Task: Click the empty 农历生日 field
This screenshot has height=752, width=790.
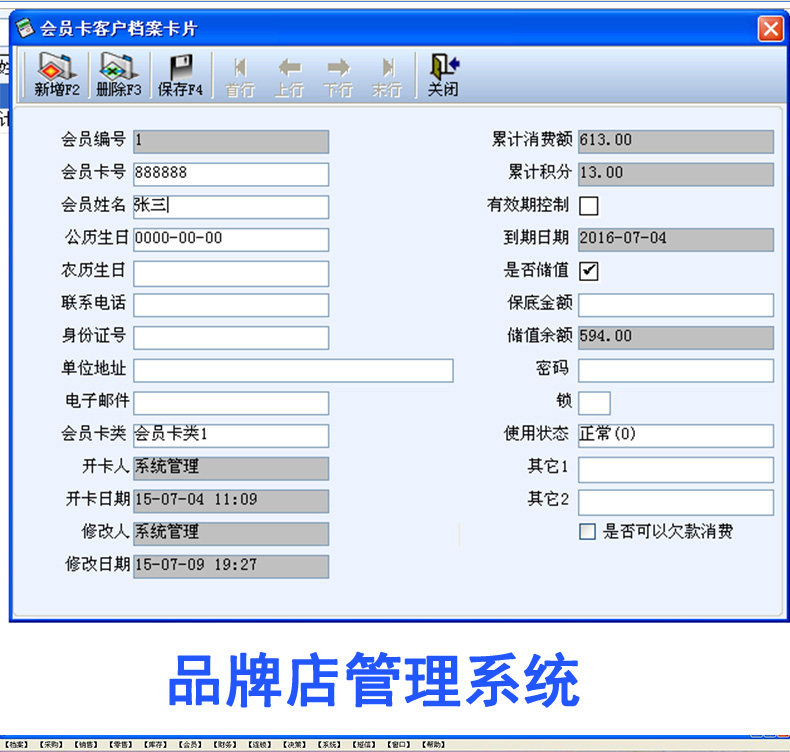Action: [x=231, y=272]
